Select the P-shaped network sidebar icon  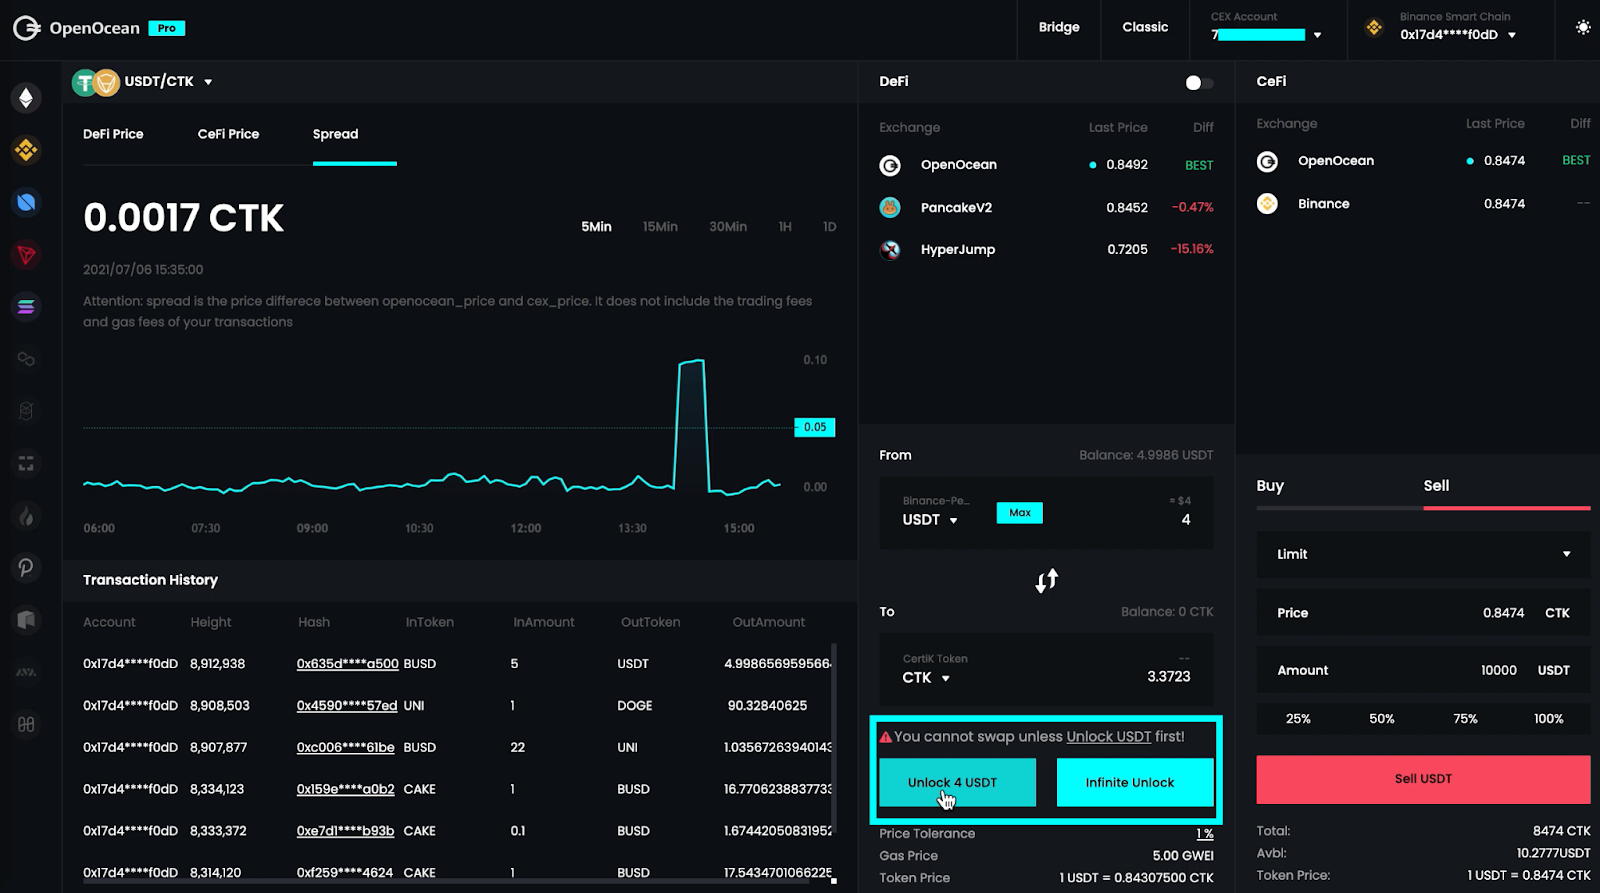(x=26, y=568)
